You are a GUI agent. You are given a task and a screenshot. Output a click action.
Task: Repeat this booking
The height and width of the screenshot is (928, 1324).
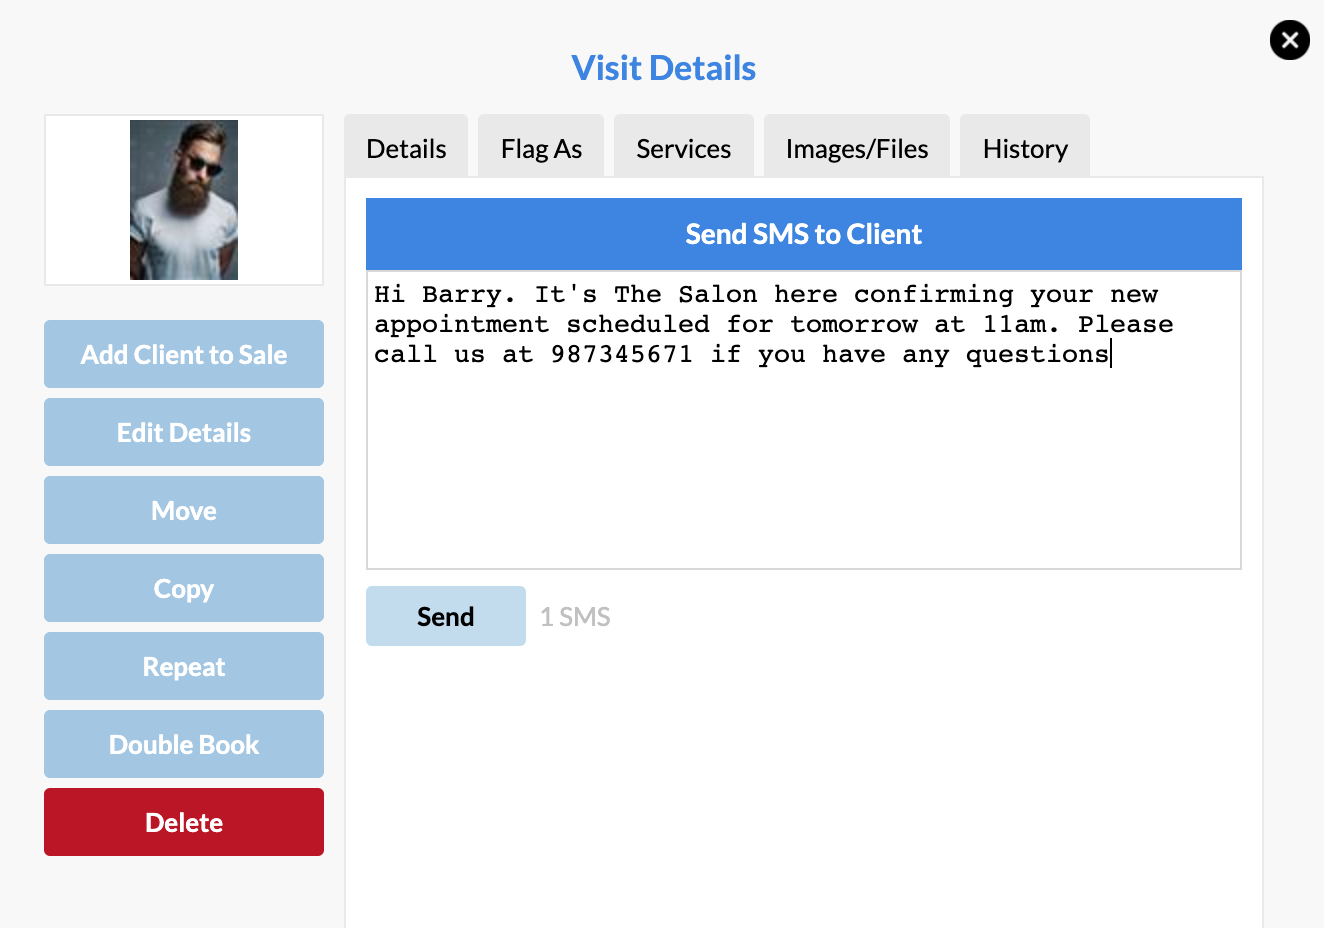click(183, 666)
